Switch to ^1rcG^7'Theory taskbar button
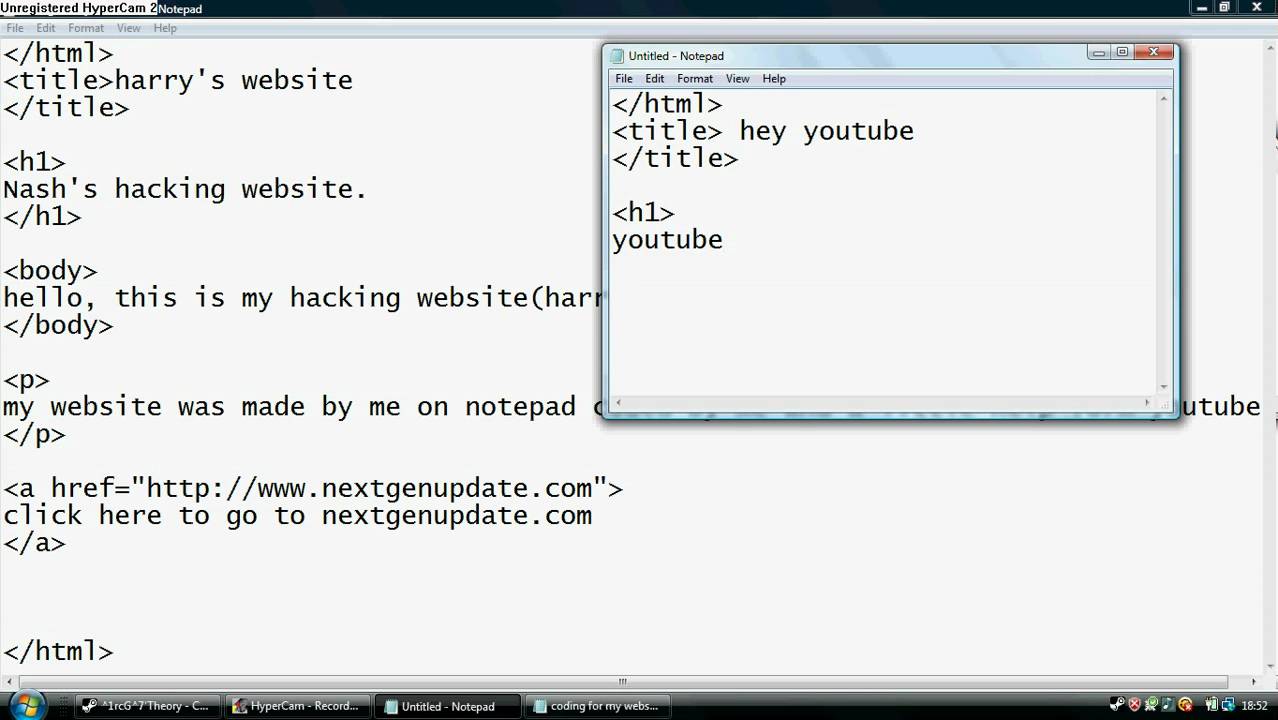The height and width of the screenshot is (720, 1278). click(146, 706)
